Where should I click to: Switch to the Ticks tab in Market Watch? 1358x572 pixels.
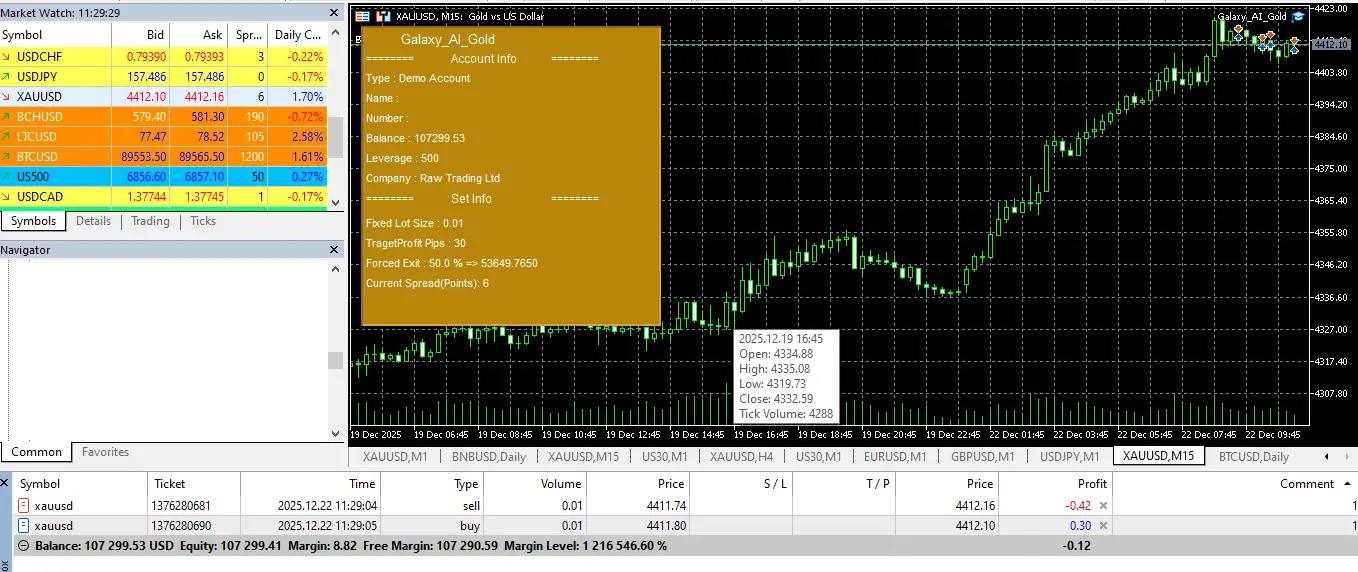(x=203, y=221)
